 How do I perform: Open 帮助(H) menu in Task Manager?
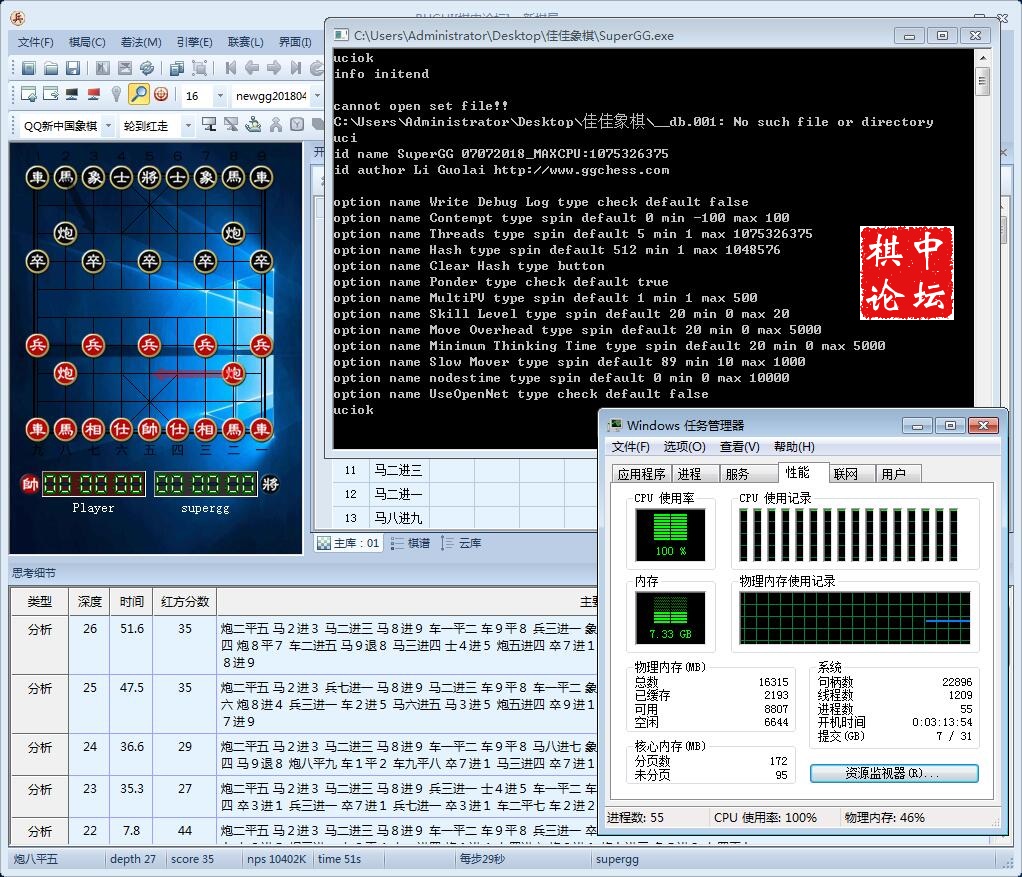(x=794, y=447)
